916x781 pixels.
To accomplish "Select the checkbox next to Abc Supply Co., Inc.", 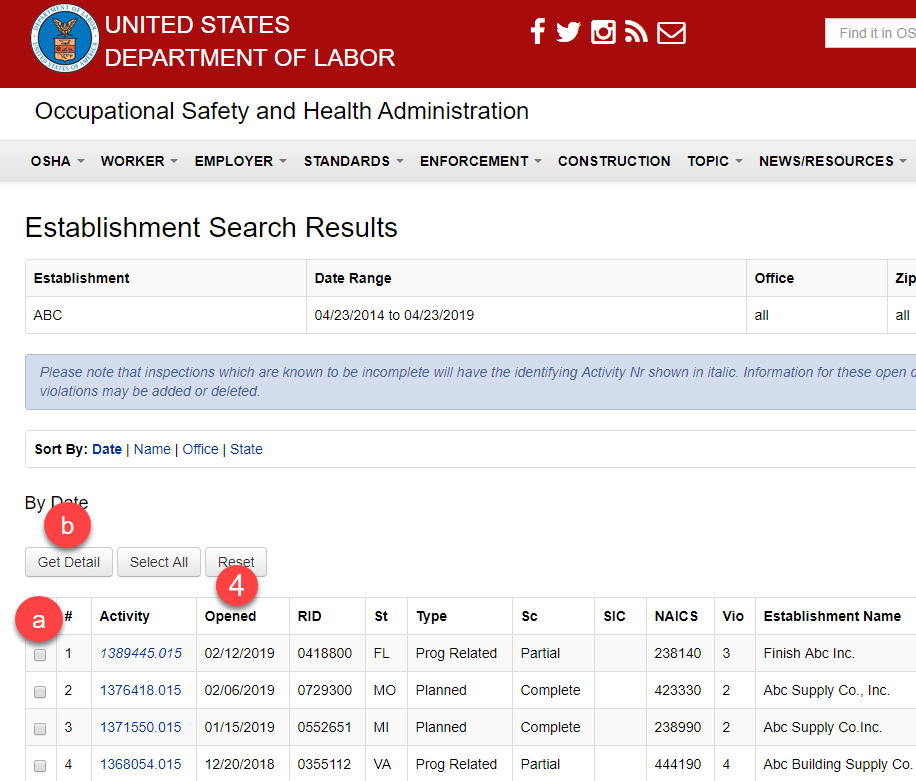I will (40, 691).
